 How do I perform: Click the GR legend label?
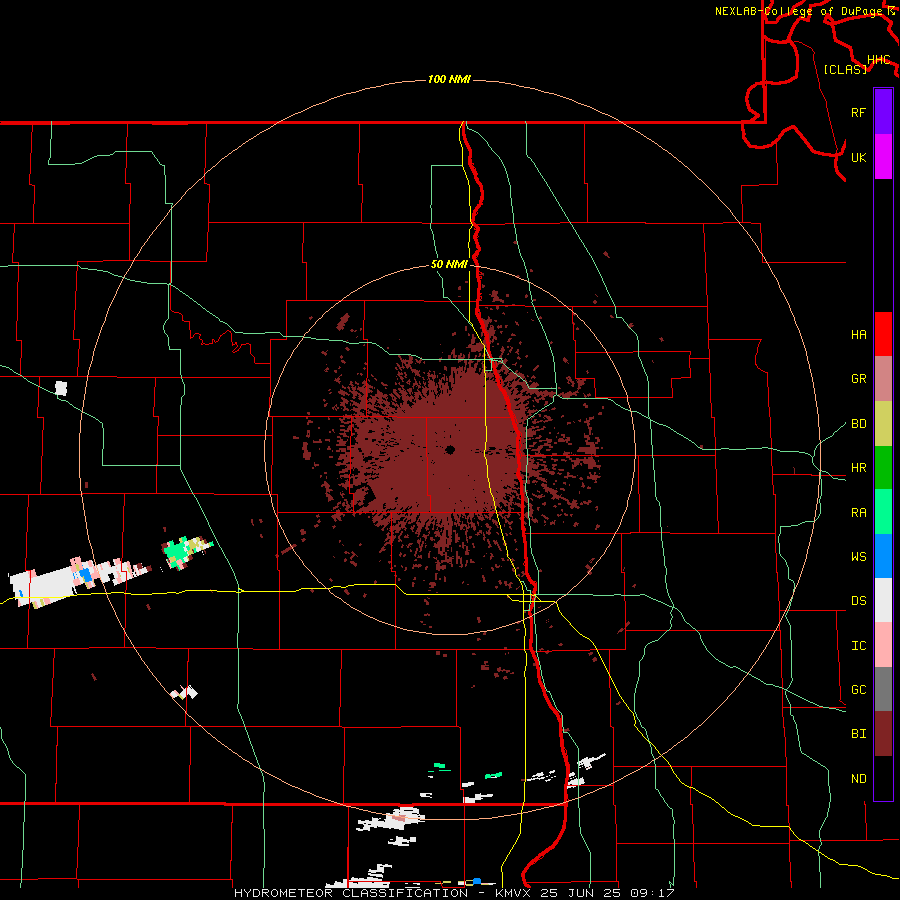(x=858, y=379)
